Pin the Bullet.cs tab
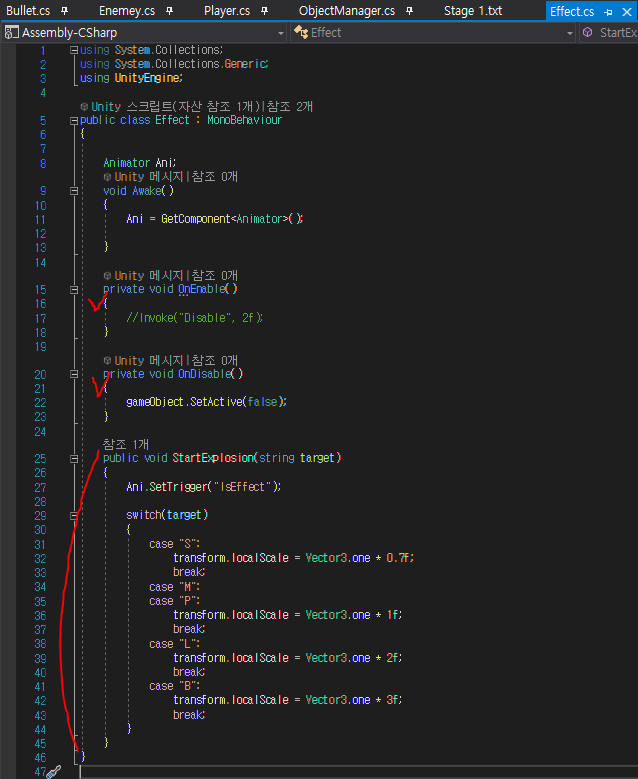 (65, 11)
